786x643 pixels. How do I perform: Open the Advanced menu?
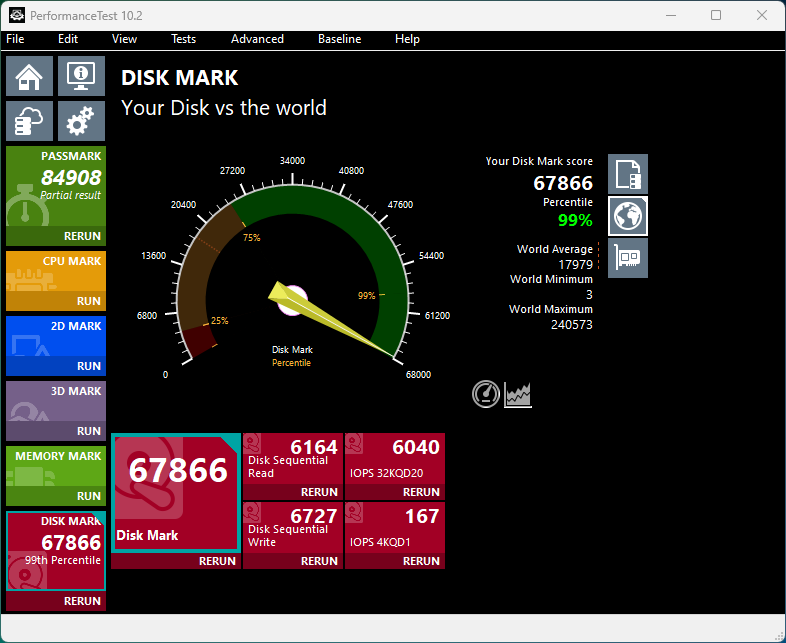(x=257, y=39)
